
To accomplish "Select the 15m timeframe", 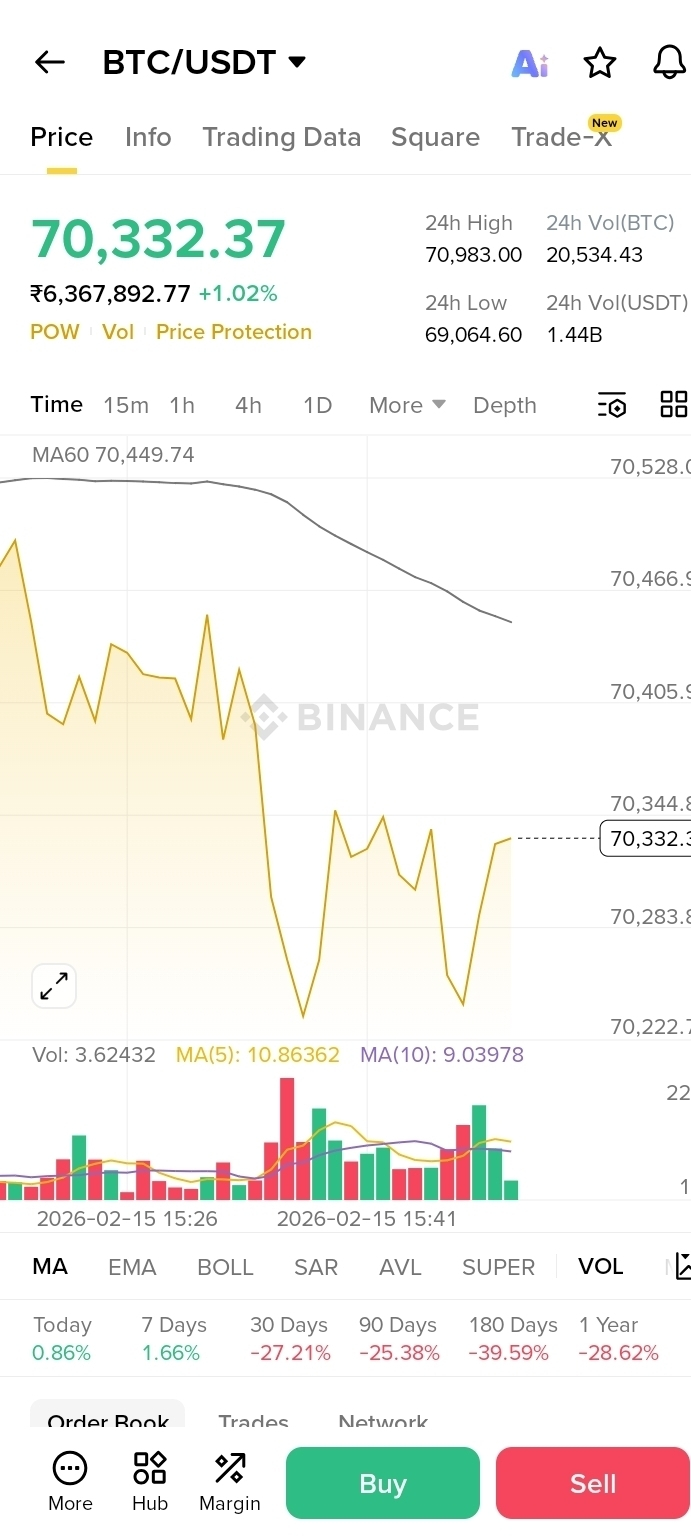I will click(x=126, y=405).
